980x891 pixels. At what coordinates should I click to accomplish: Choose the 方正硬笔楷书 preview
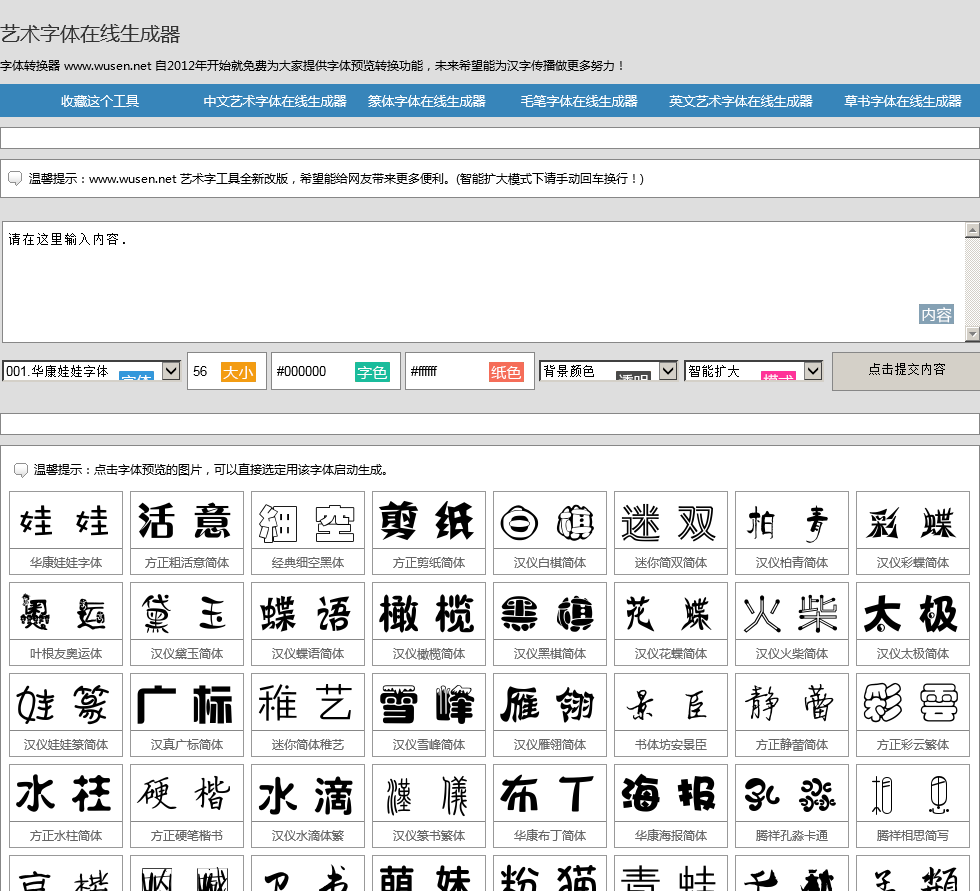coord(186,794)
